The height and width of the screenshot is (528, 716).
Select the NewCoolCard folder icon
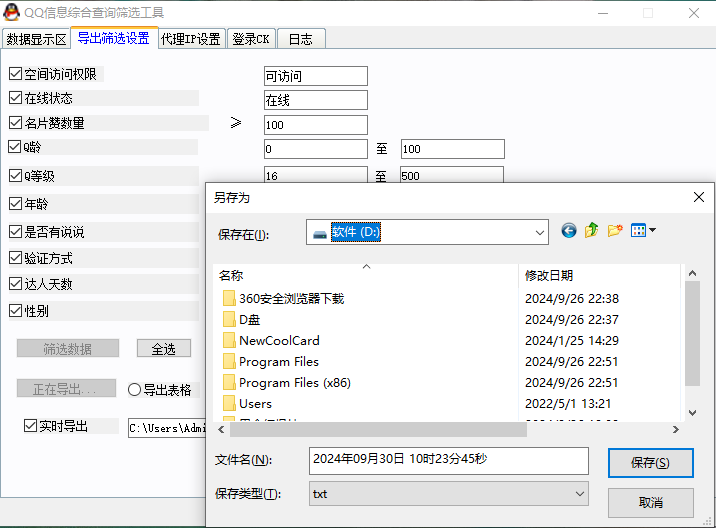click(x=229, y=341)
